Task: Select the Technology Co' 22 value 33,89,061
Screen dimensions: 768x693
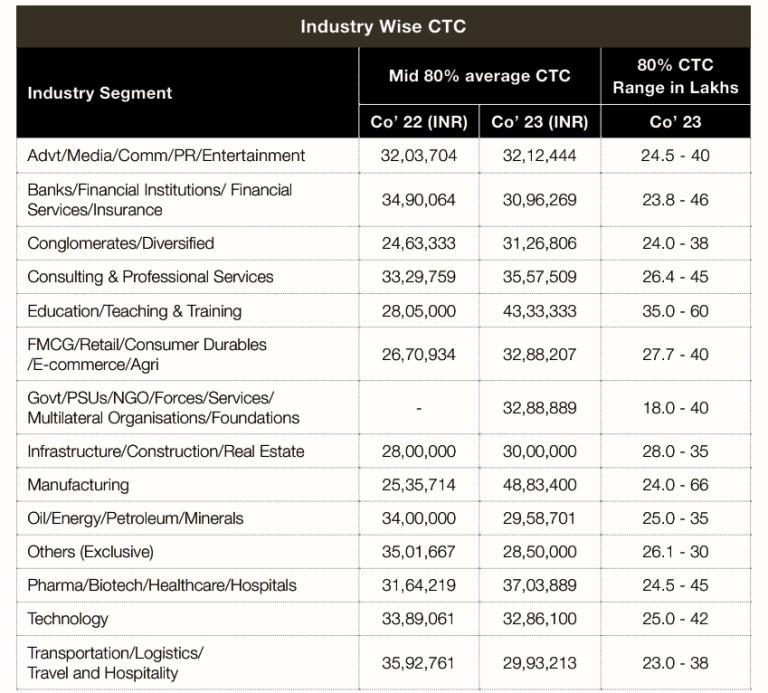Action: click(418, 619)
